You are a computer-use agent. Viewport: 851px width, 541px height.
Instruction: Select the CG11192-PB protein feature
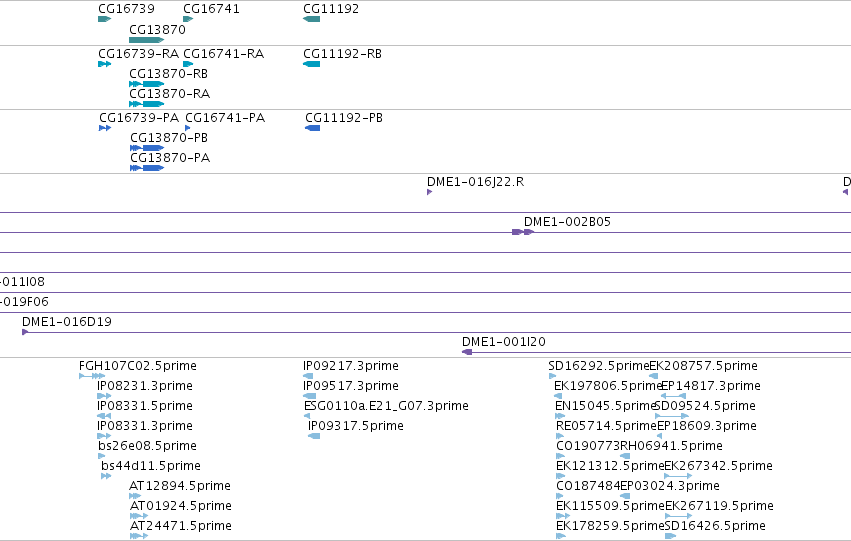pyautogui.click(x=313, y=128)
